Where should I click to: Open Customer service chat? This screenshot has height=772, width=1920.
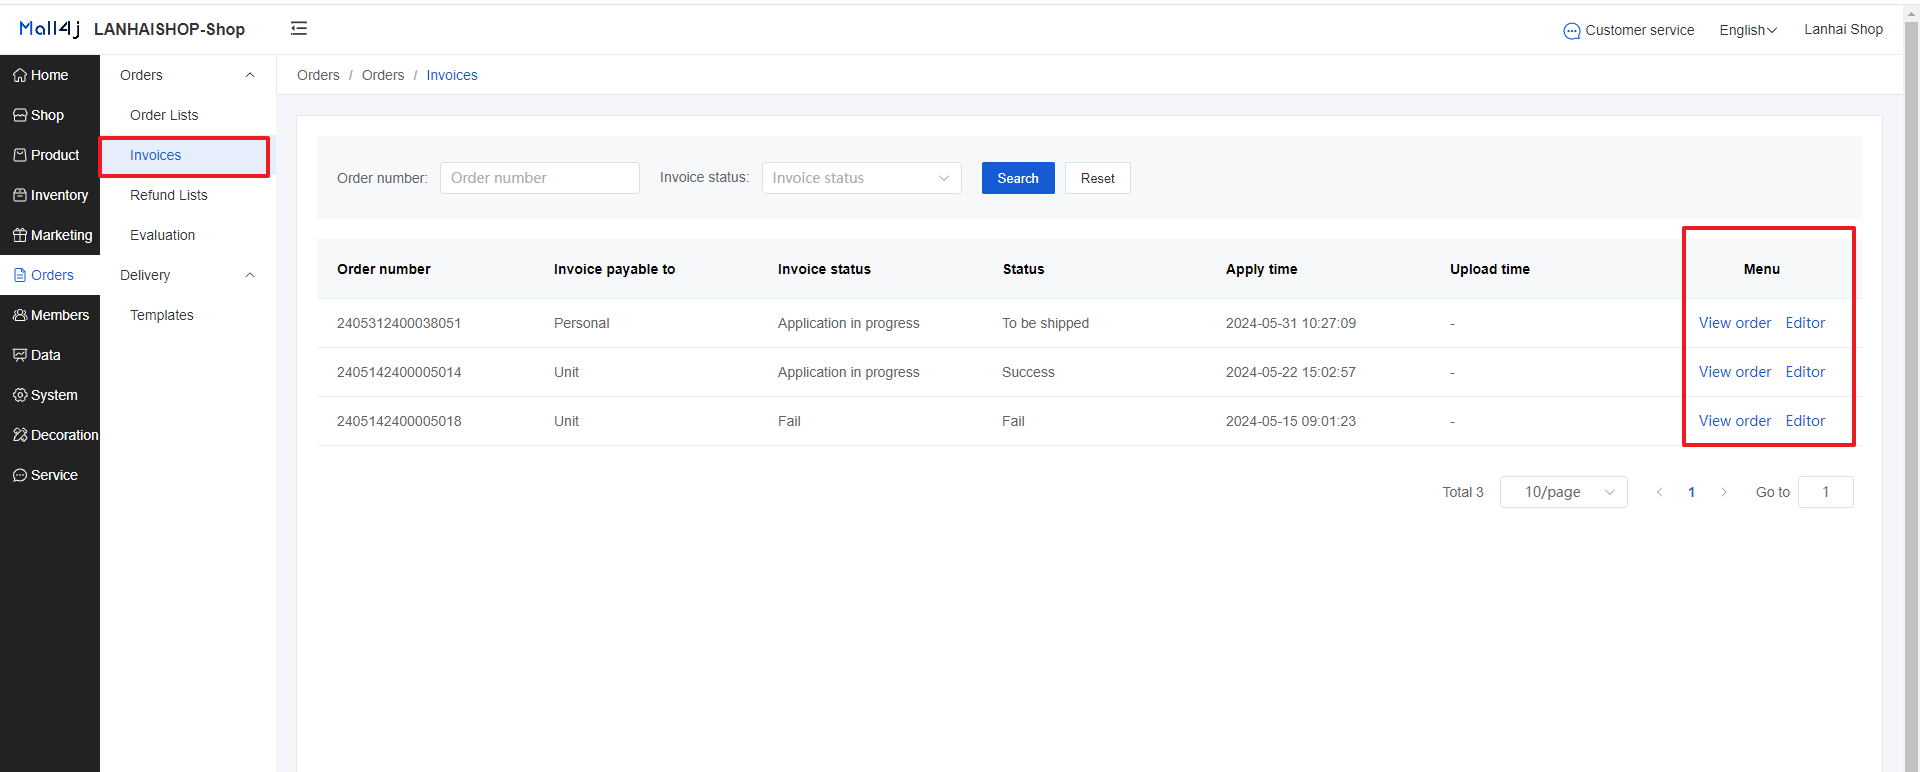(x=1629, y=30)
